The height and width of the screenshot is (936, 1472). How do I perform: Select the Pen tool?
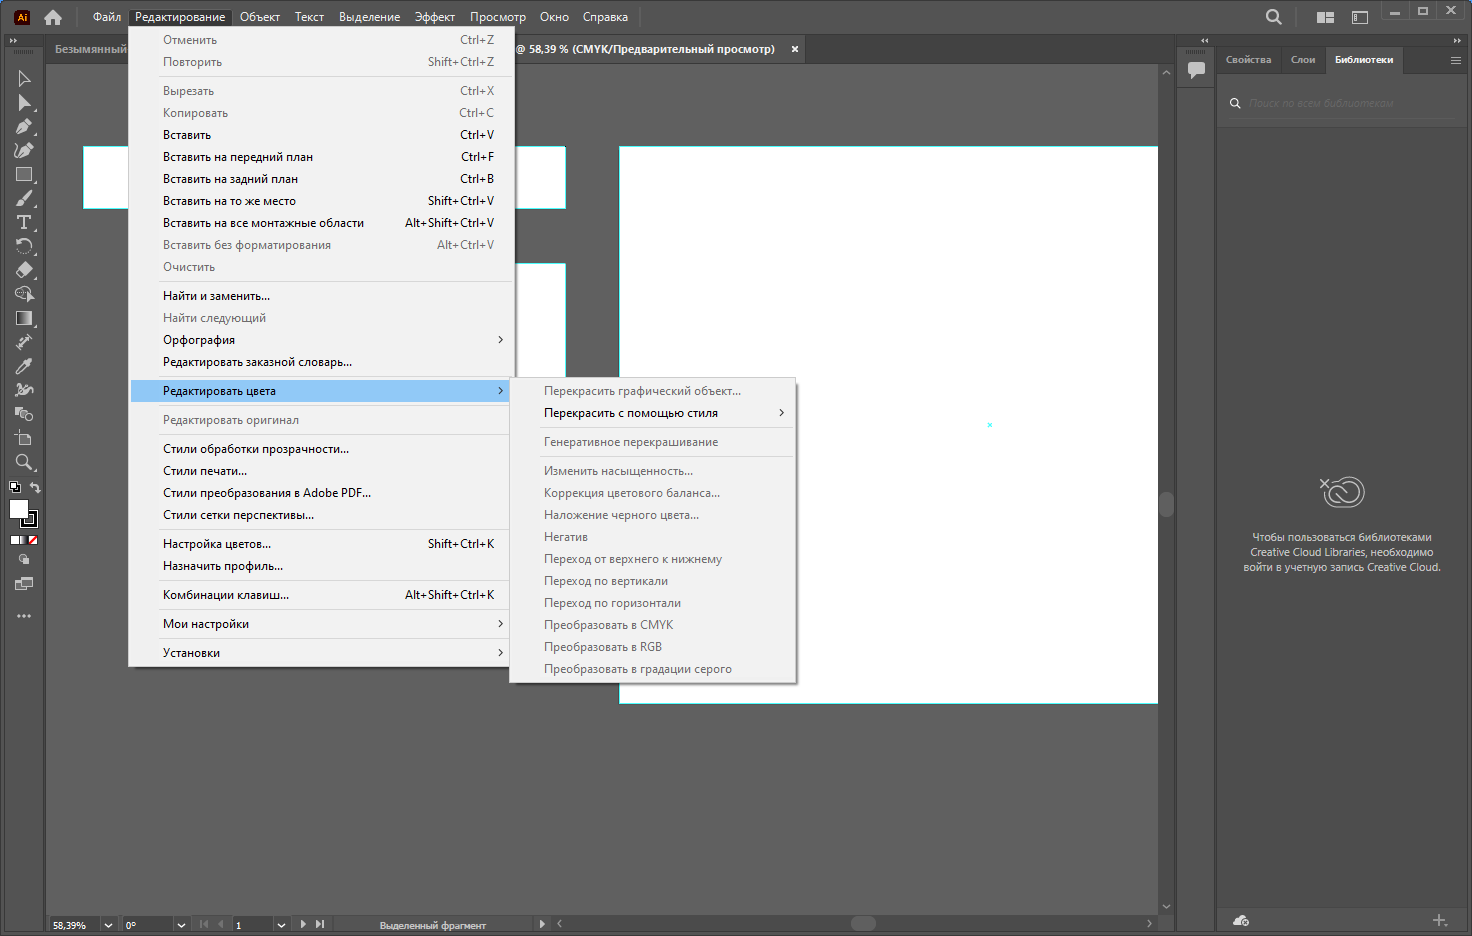tap(24, 126)
